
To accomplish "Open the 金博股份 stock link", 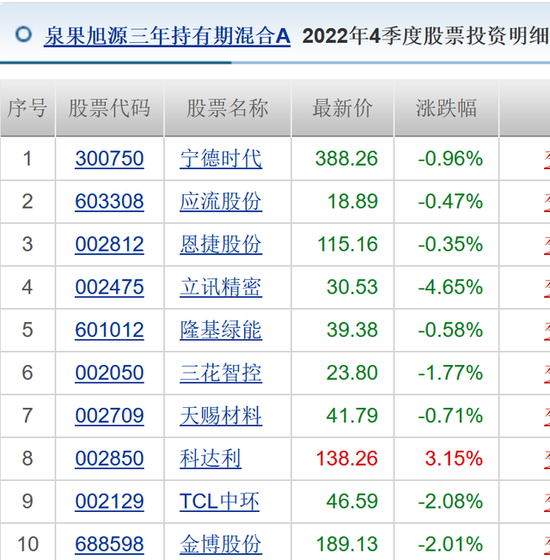I will point(221,544).
